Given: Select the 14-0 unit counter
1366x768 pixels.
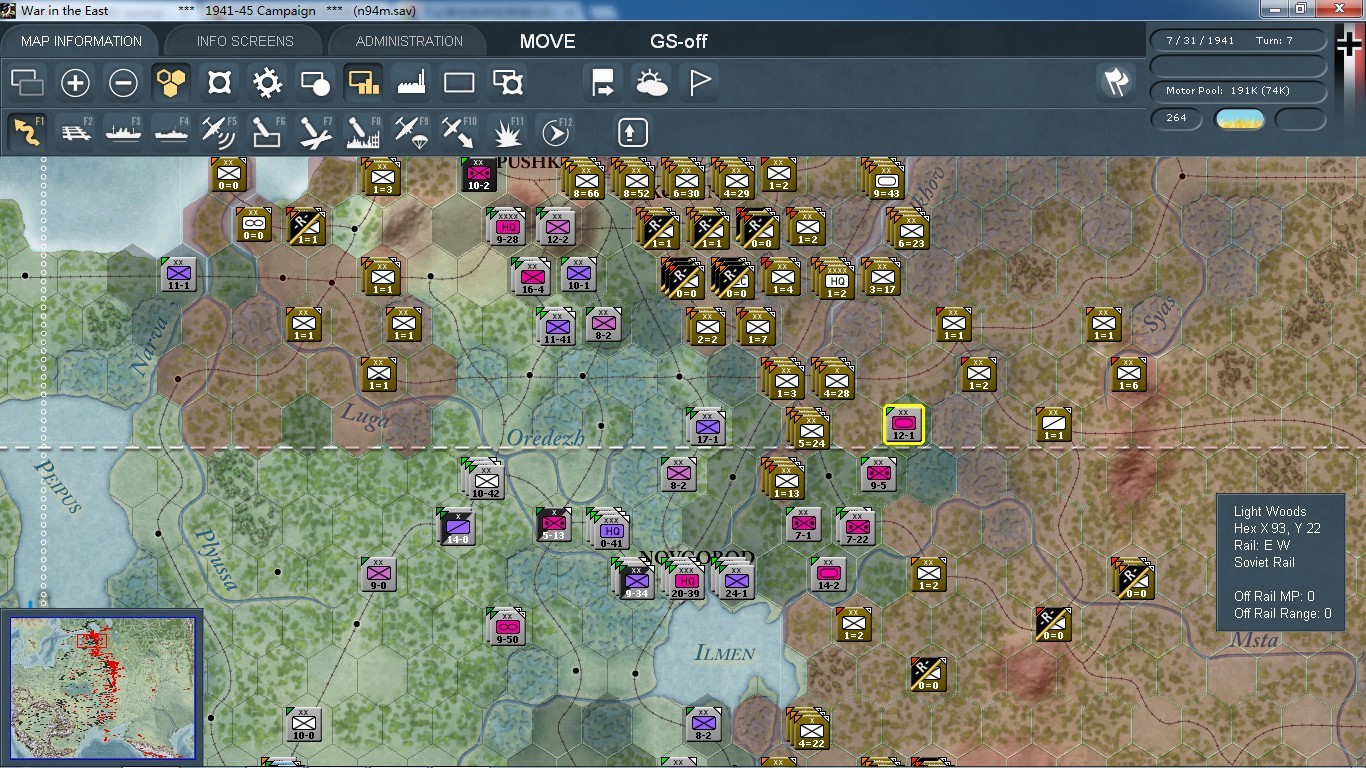Looking at the screenshot, I should 457,527.
